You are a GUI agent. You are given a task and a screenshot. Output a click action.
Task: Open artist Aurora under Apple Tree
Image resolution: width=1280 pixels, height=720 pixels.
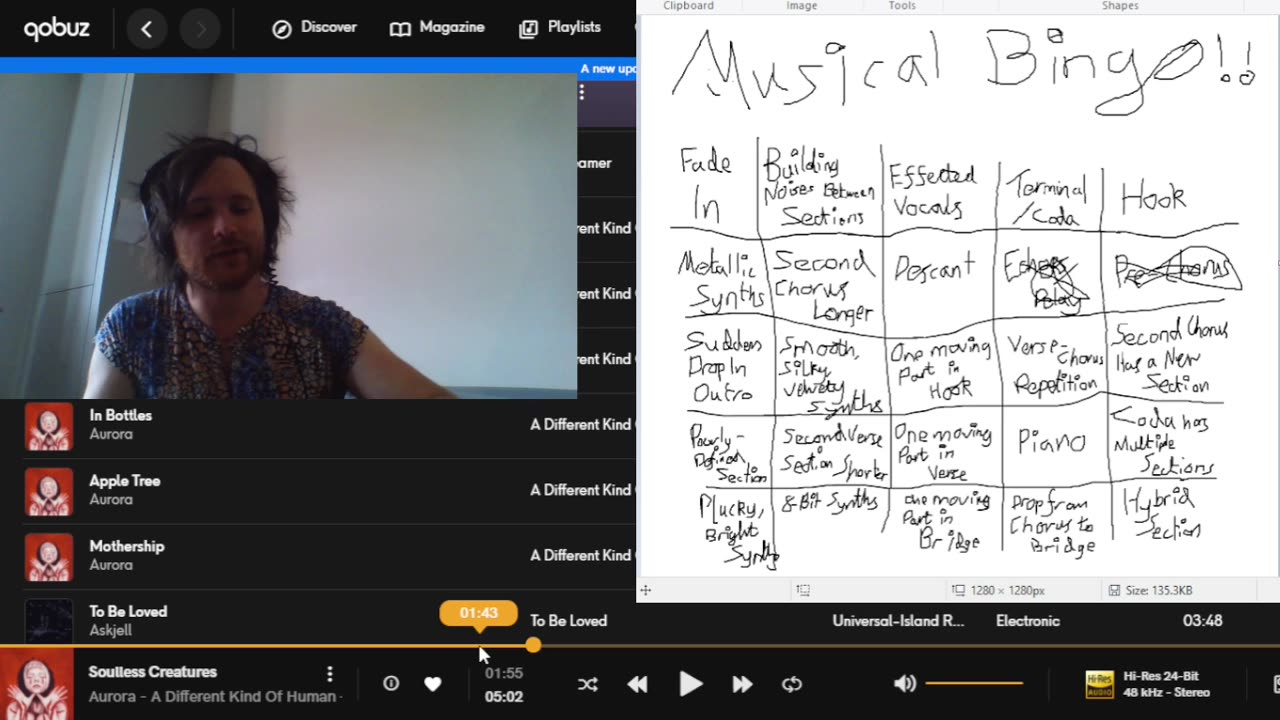tap(111, 499)
